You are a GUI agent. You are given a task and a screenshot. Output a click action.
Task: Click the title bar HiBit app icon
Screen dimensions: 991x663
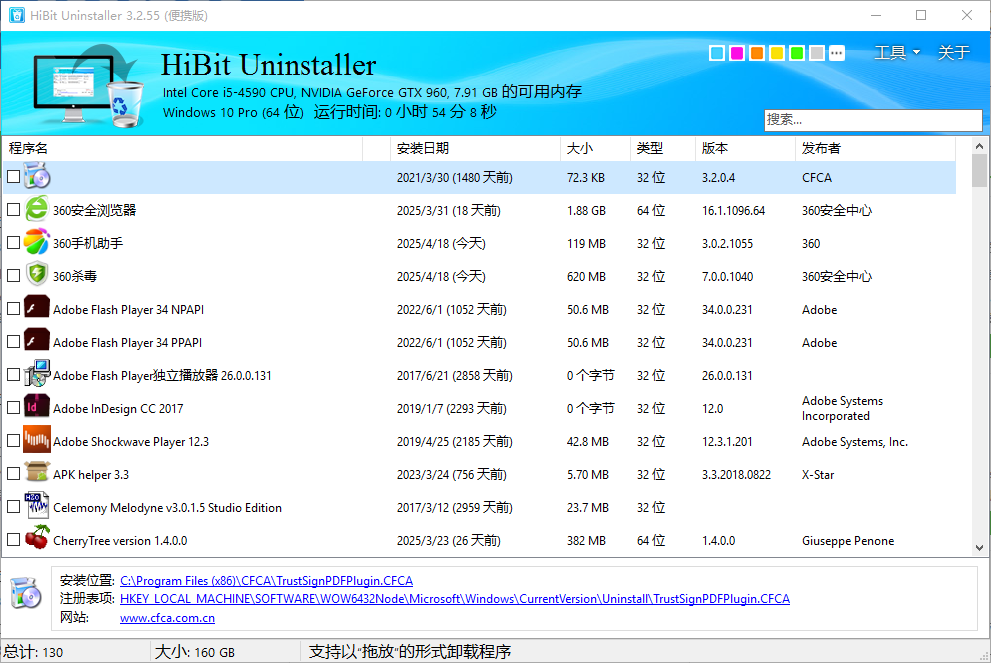[x=16, y=15]
